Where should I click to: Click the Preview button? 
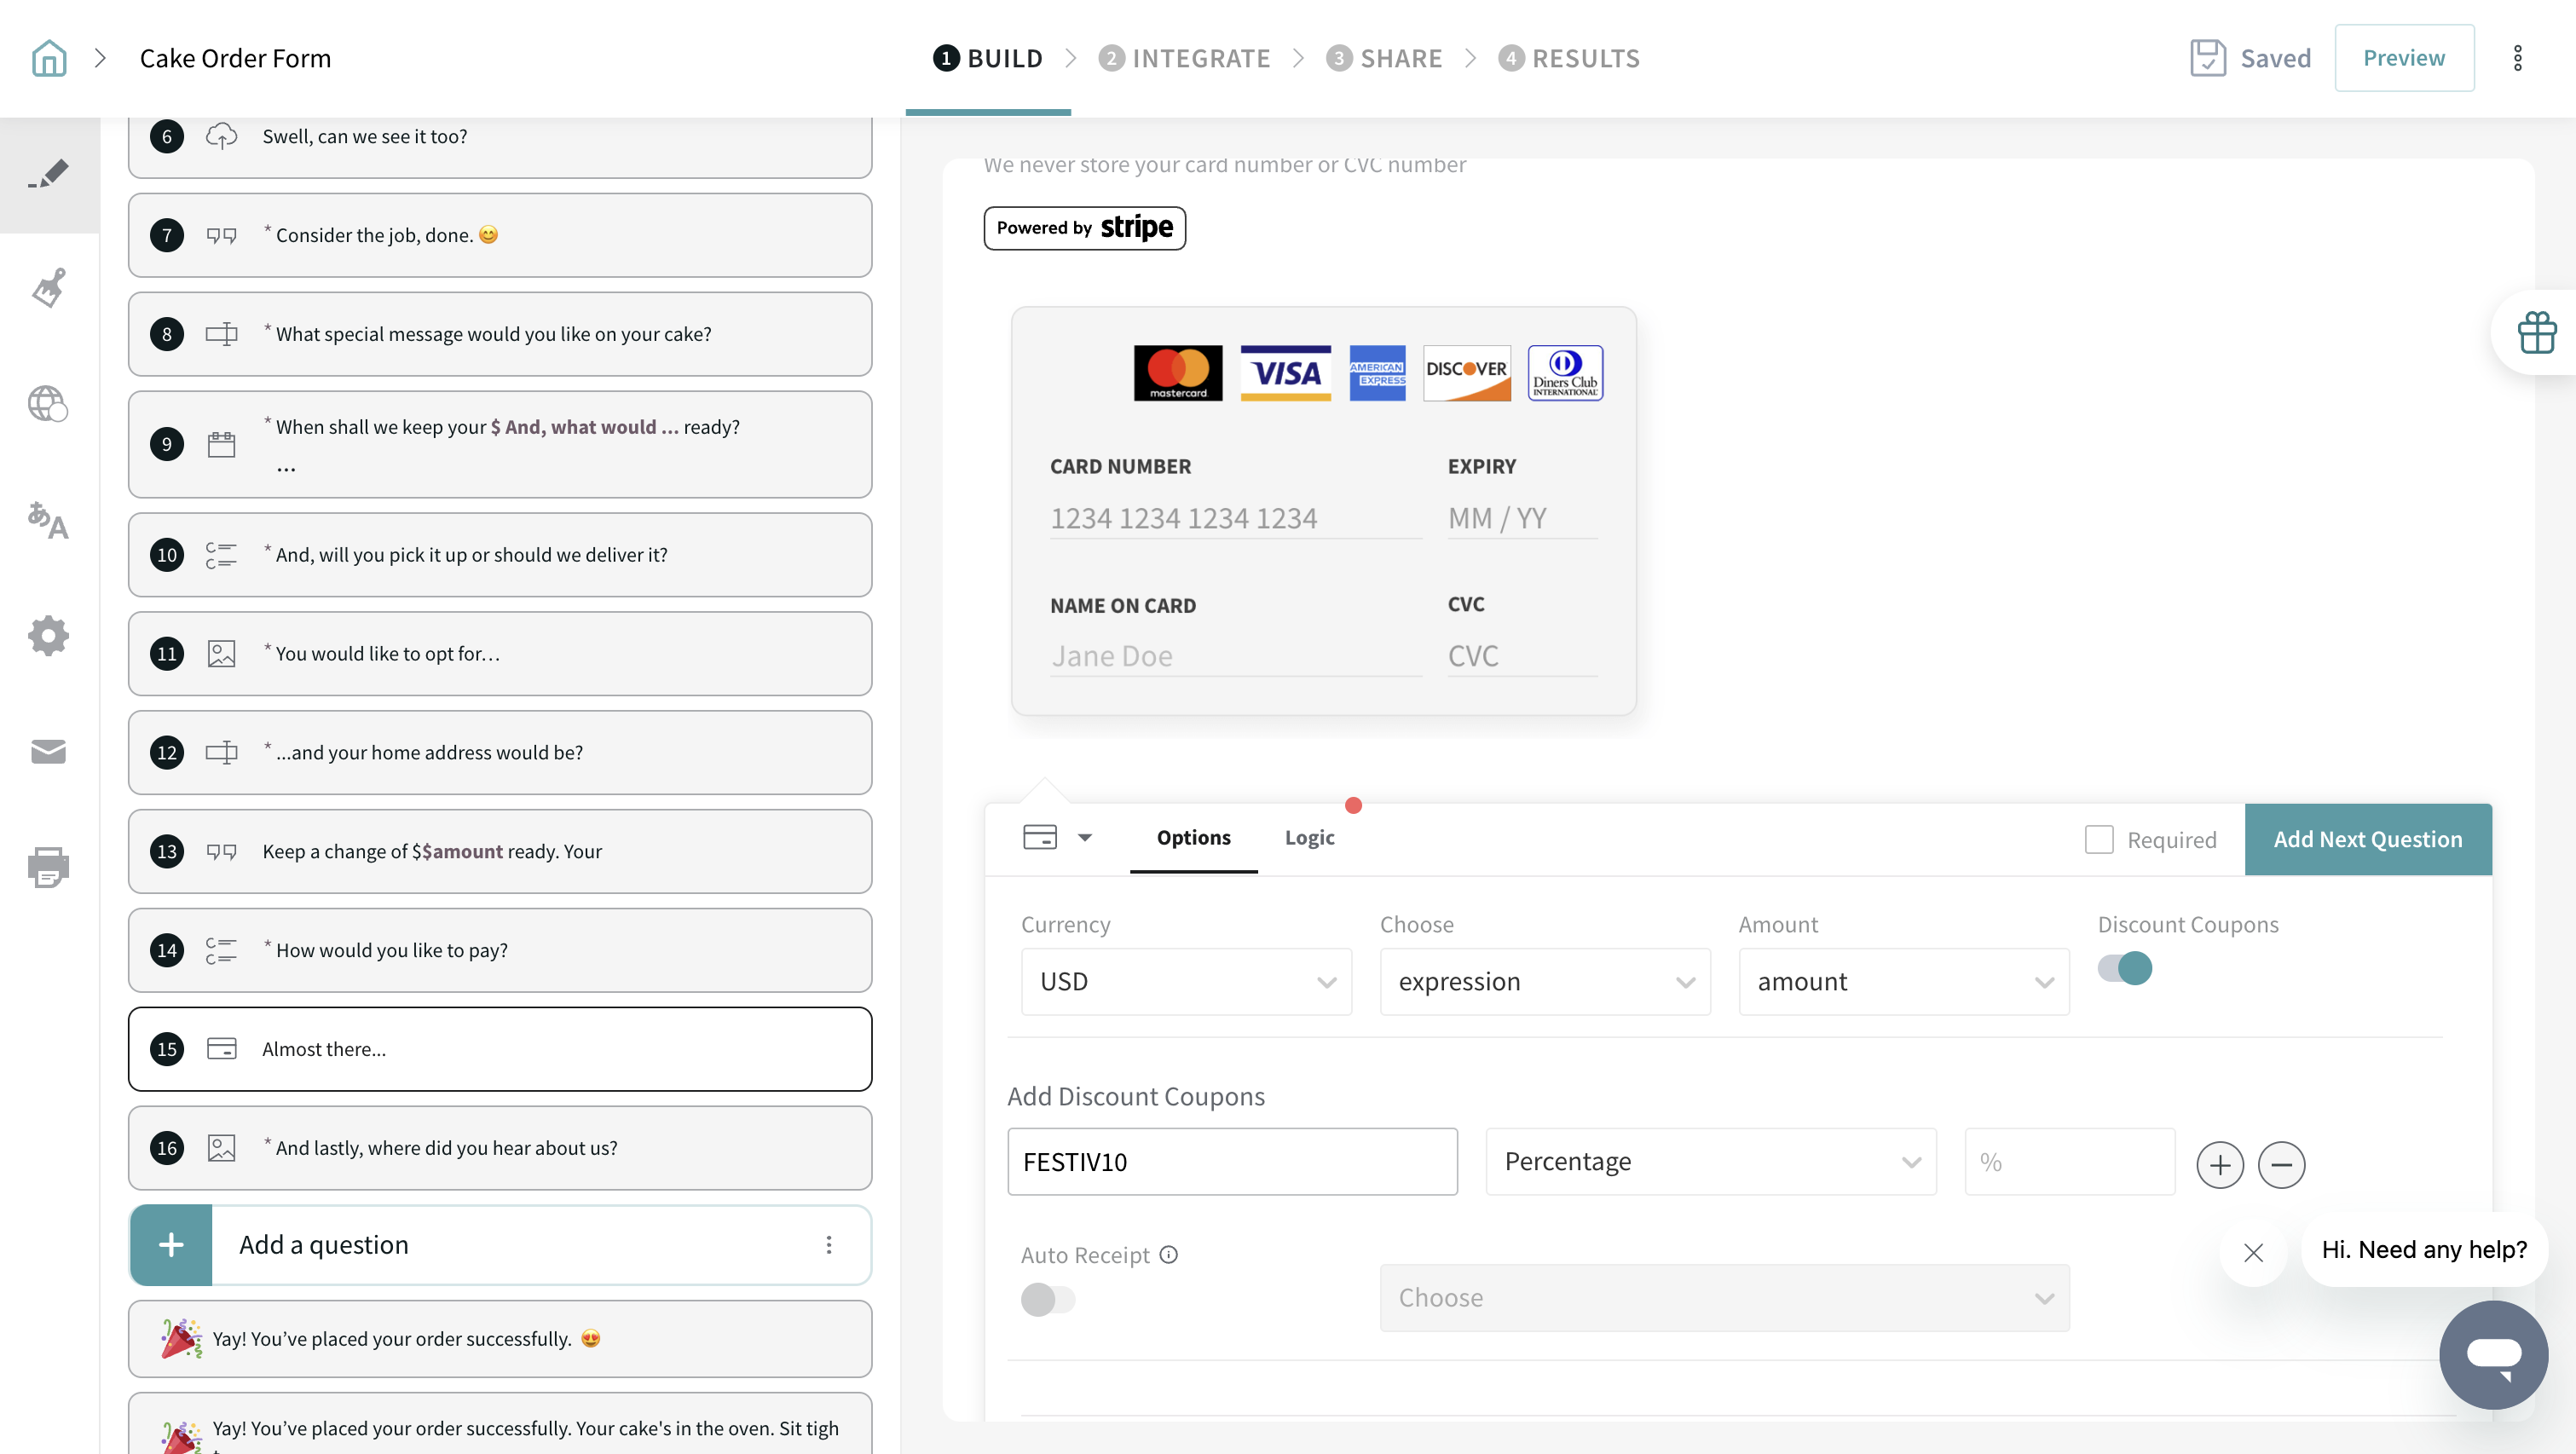2403,58
